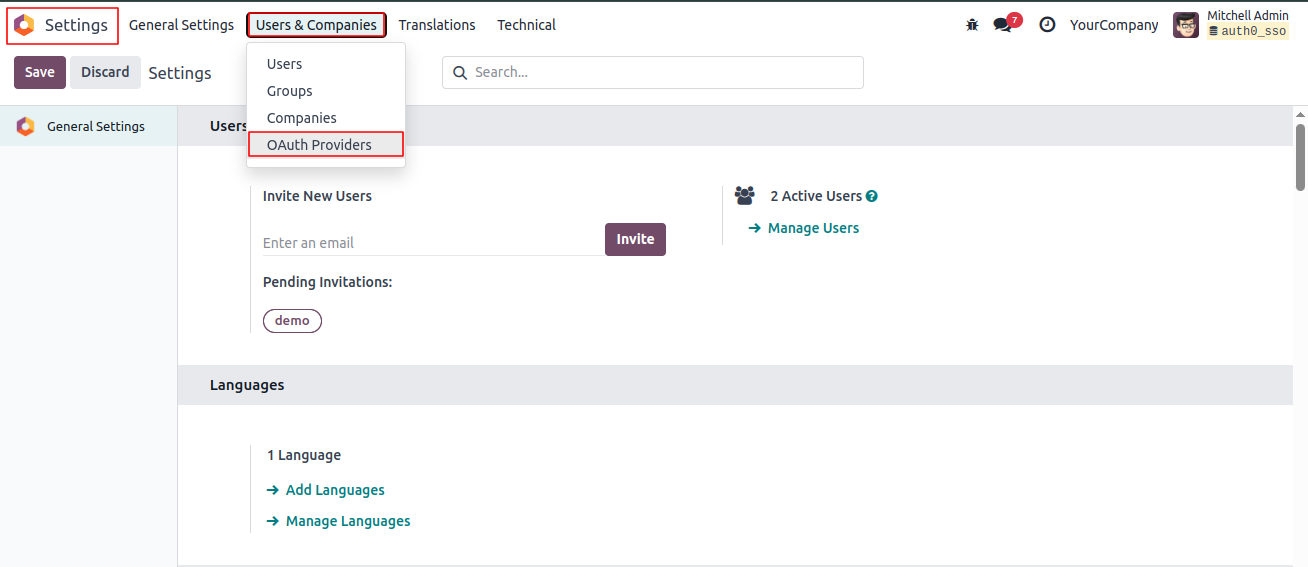Click the help icon beside Active Users

(x=872, y=196)
